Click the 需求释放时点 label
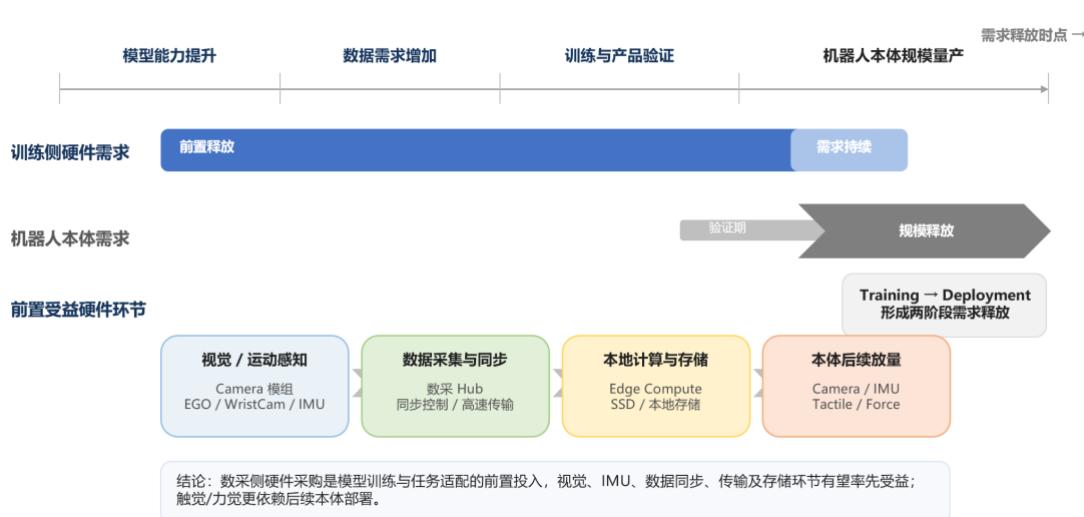 pyautogui.click(x=1025, y=35)
